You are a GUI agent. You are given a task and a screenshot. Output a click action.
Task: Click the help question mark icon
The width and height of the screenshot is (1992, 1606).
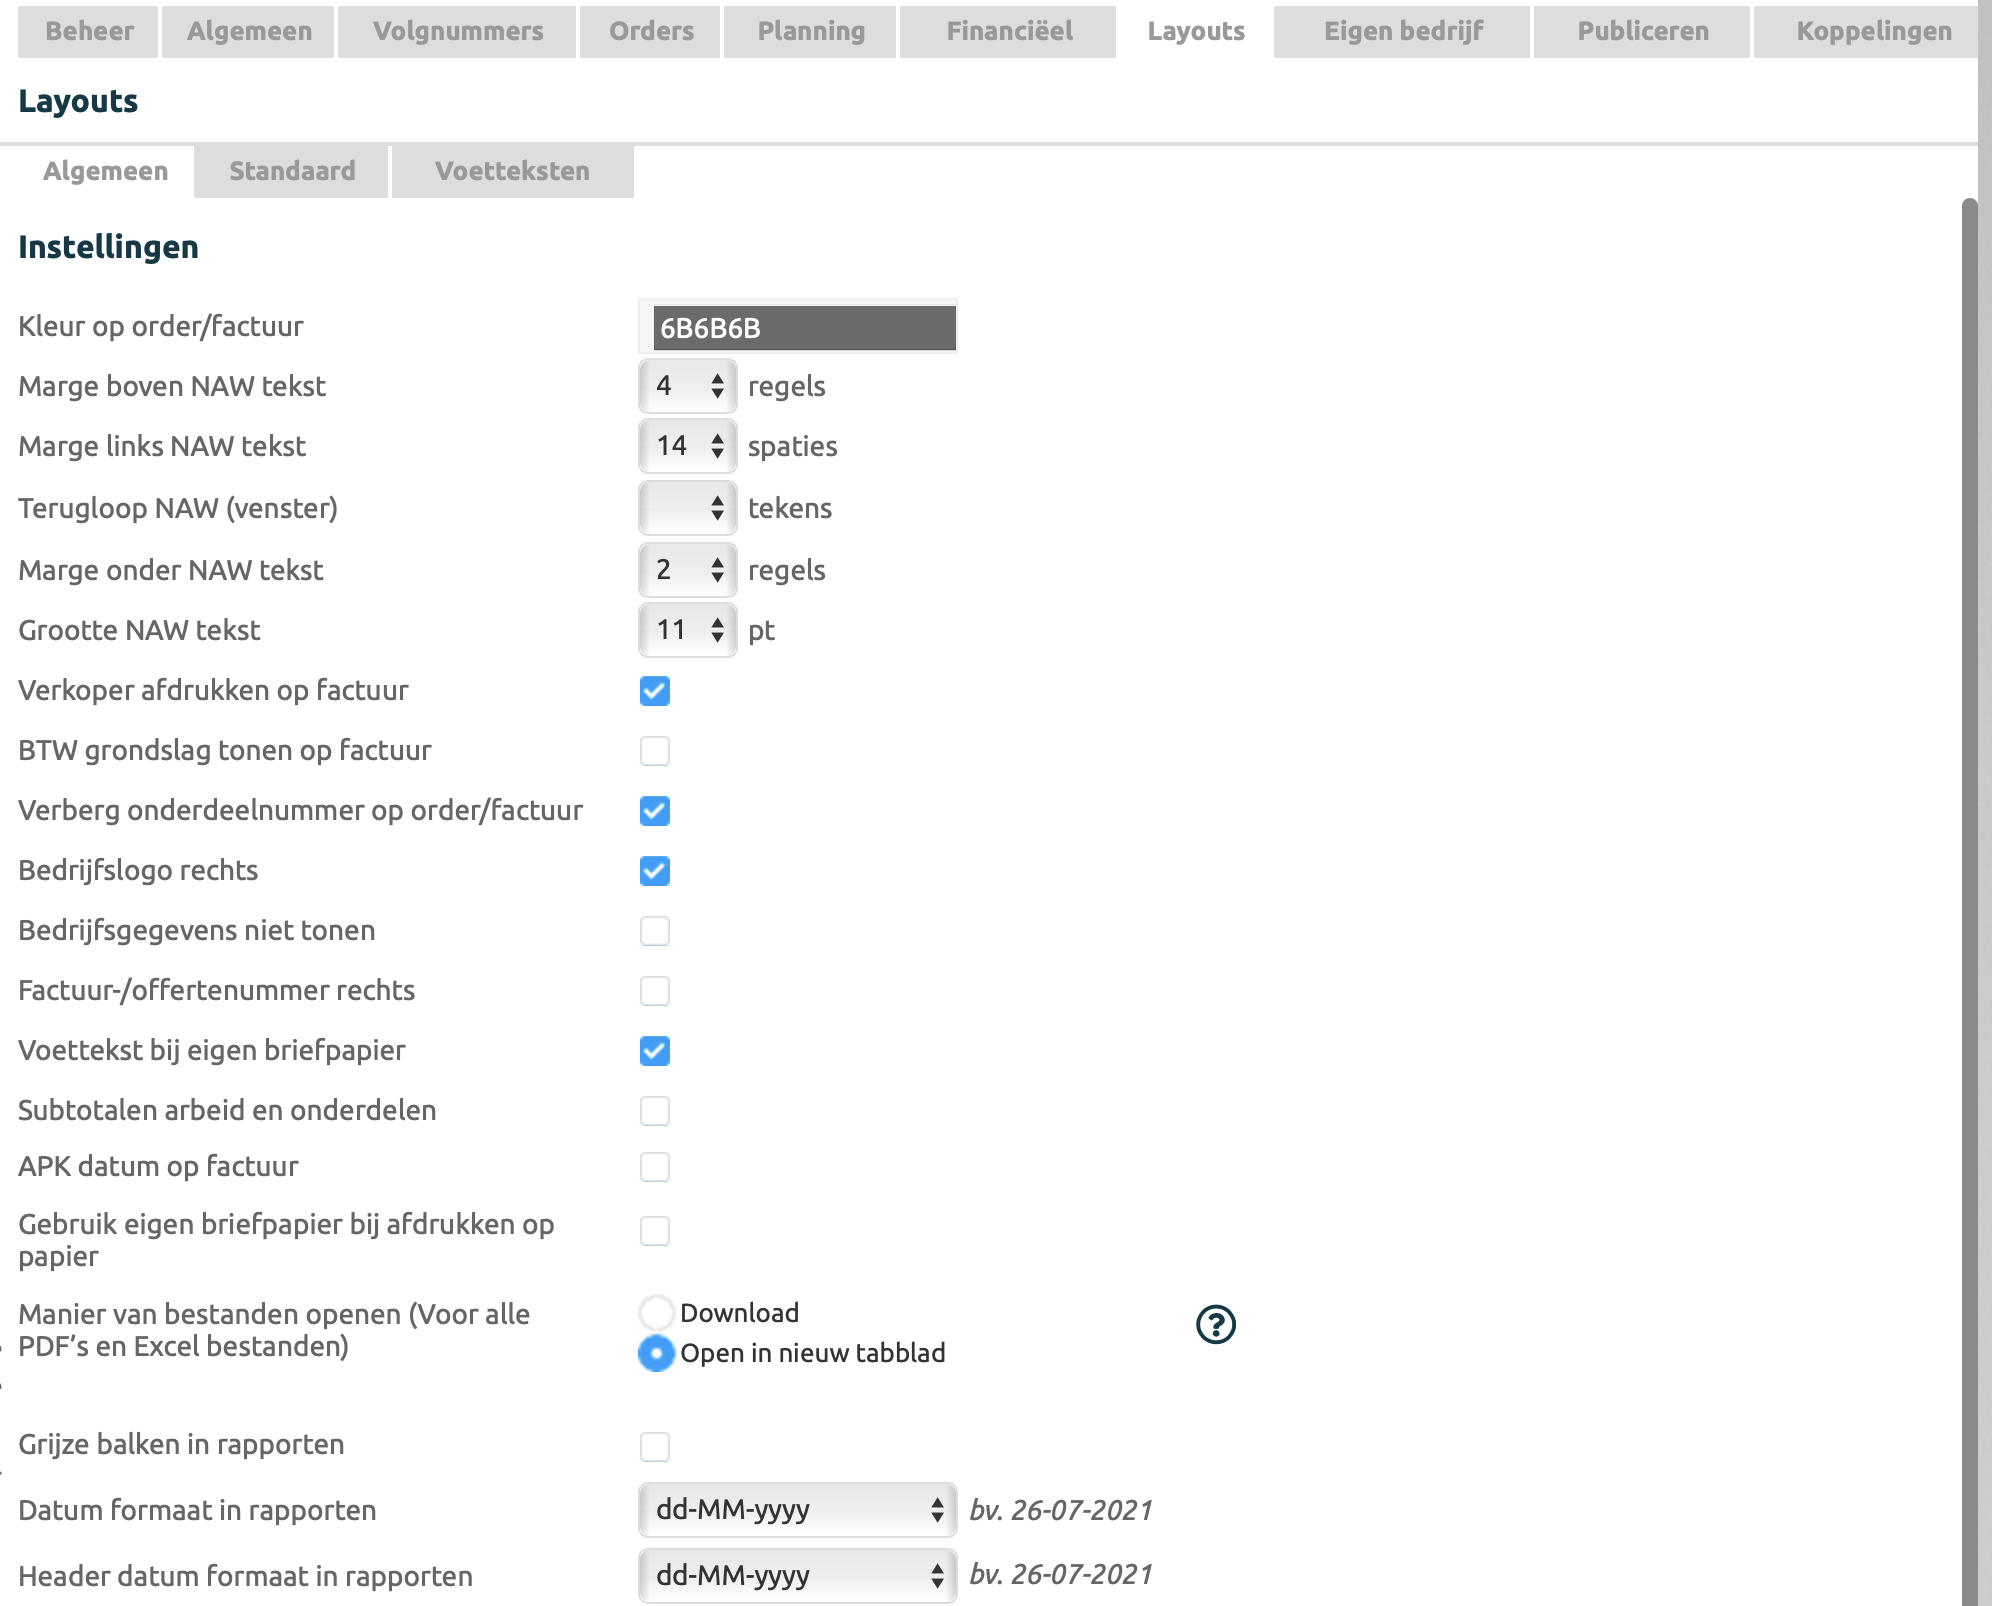point(1215,1325)
